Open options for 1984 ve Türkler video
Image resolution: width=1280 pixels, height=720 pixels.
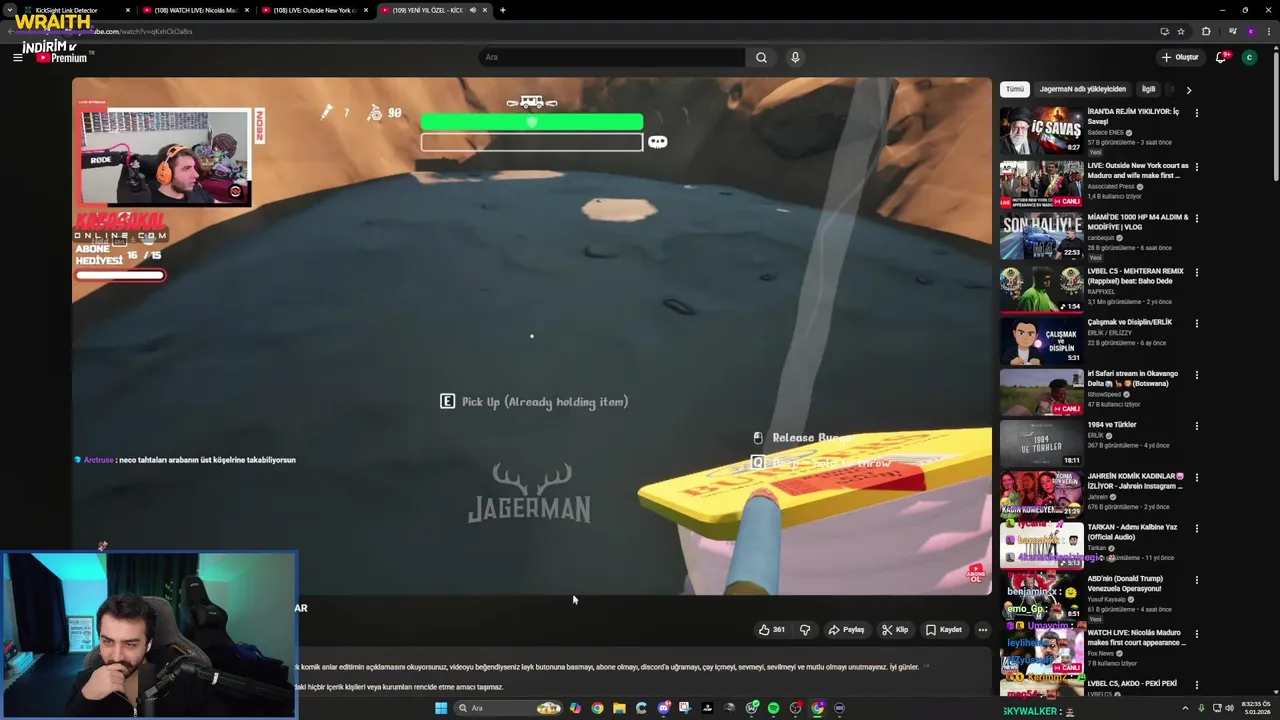click(x=1196, y=426)
